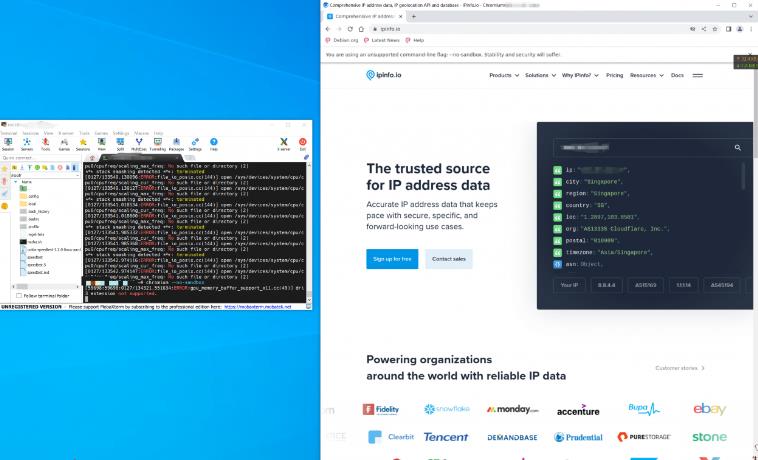Open the Settings icon in MobaXterm toolbar
The height and width of the screenshot is (460, 758).
pyautogui.click(x=195, y=144)
